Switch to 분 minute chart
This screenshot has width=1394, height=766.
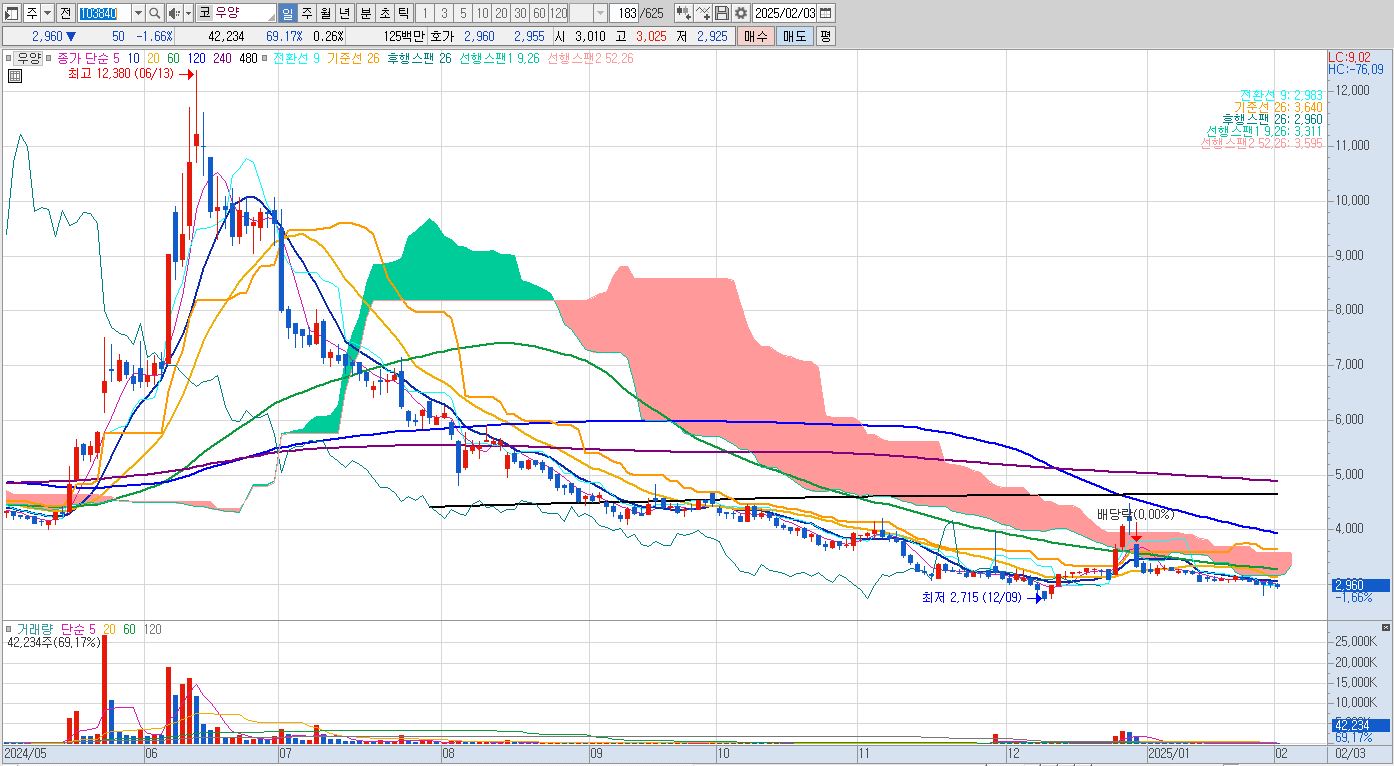(x=364, y=13)
